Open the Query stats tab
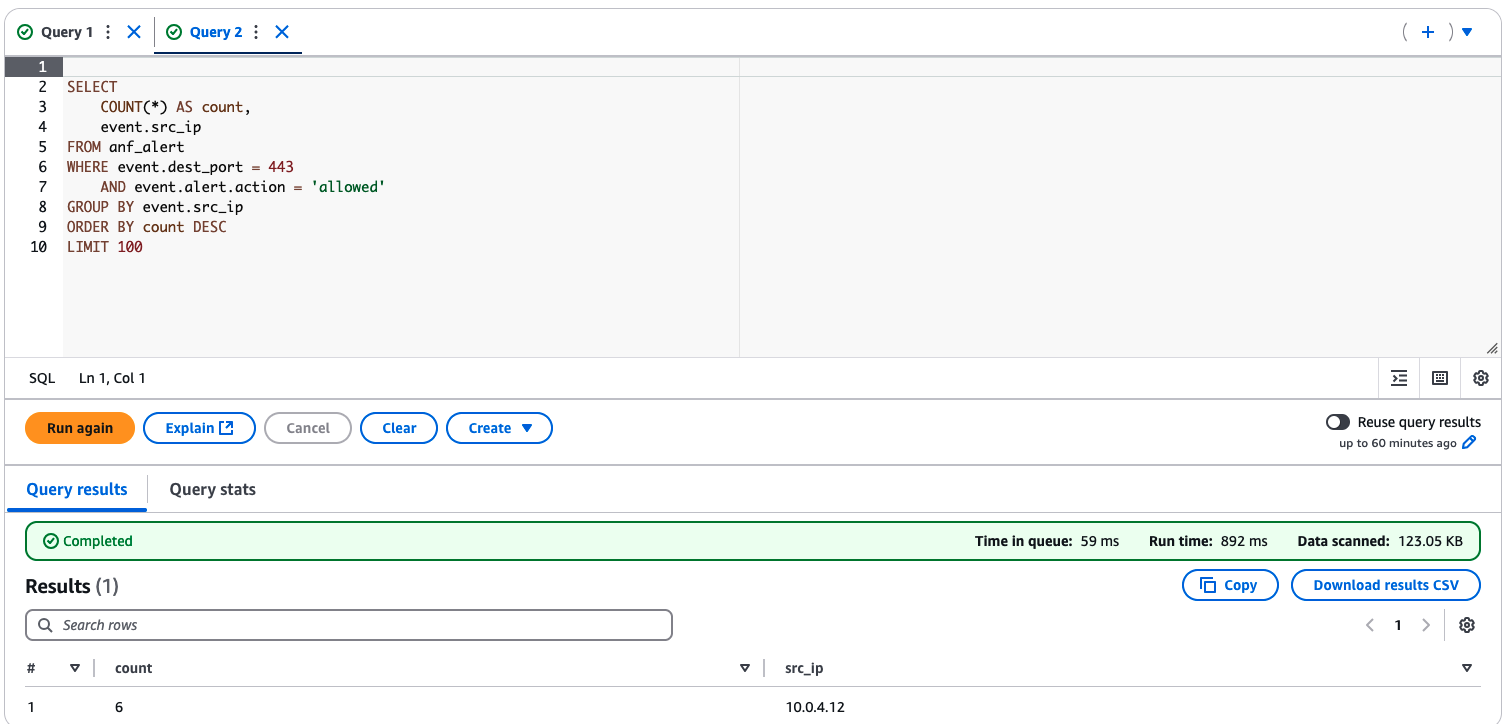The width and height of the screenshot is (1503, 724). point(213,489)
